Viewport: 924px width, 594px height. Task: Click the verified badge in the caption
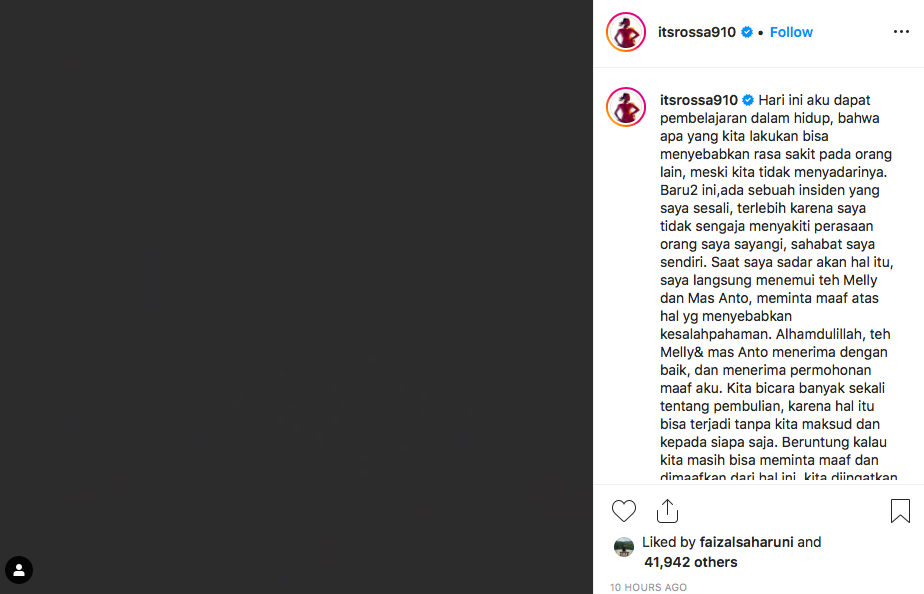[748, 100]
